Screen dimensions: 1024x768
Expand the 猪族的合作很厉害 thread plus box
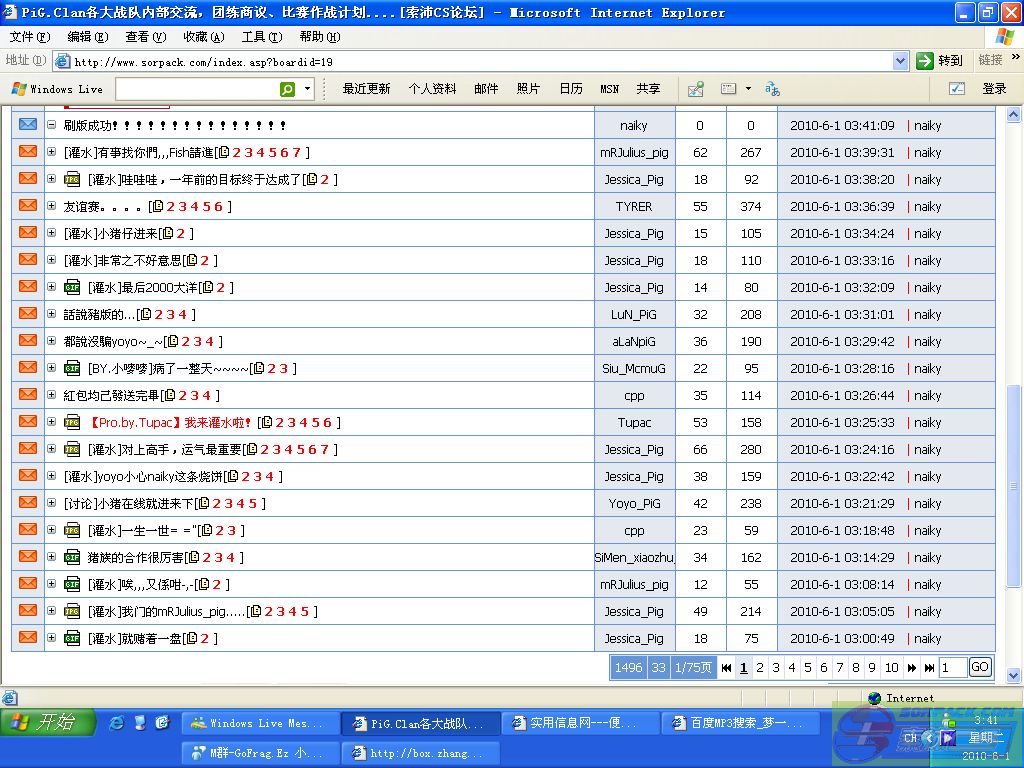51,557
